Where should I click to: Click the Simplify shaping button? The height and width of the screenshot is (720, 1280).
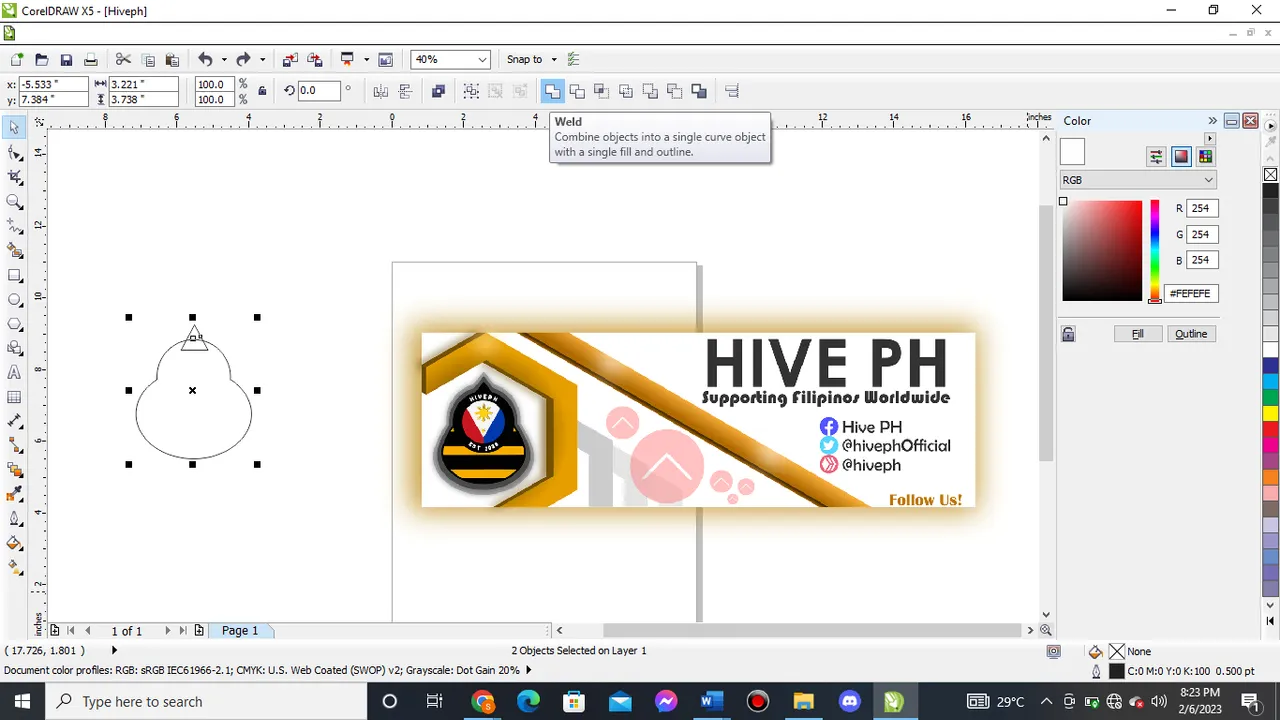pyautogui.click(x=626, y=91)
